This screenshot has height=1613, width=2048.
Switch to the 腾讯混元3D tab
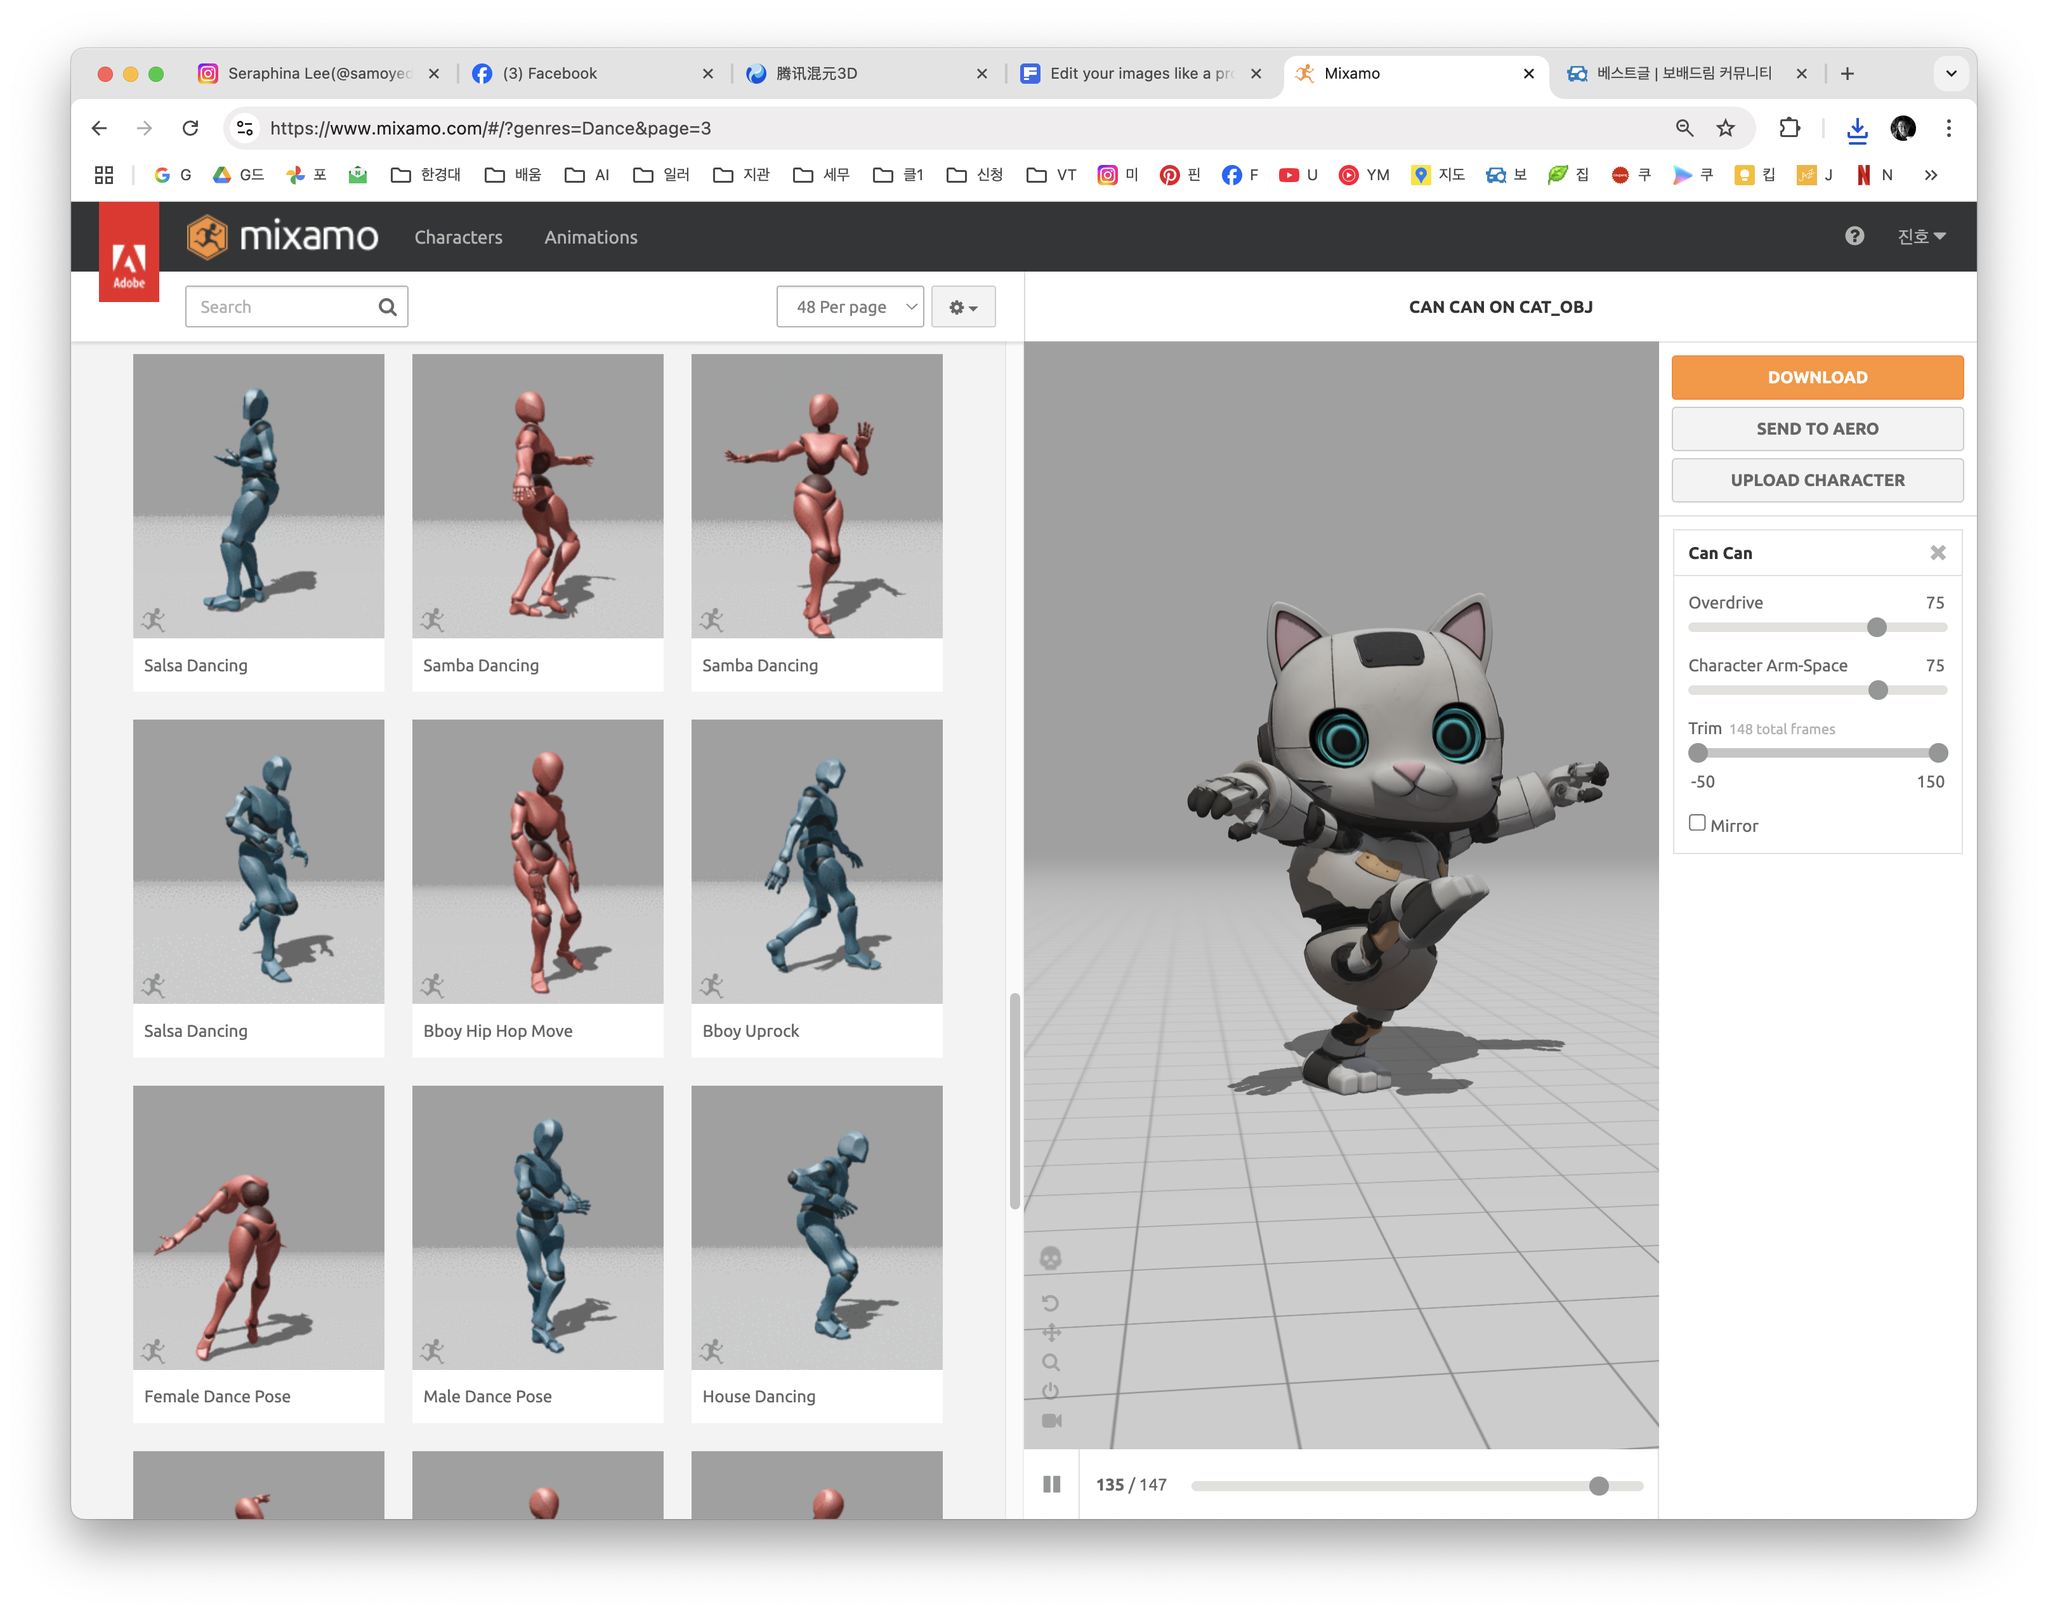[x=867, y=73]
